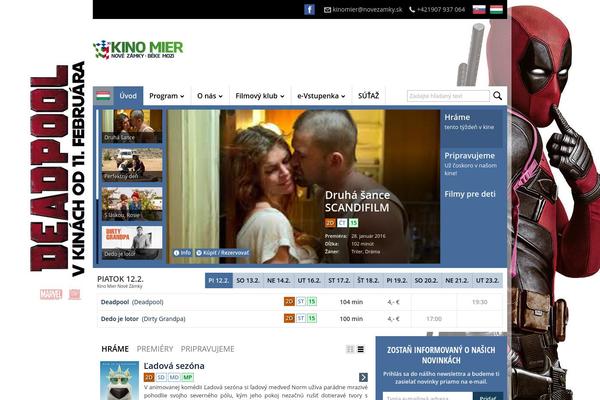This screenshot has width=600, height=400.
Task: Expand the O nás dropdown menu
Action: pyautogui.click(x=209, y=96)
